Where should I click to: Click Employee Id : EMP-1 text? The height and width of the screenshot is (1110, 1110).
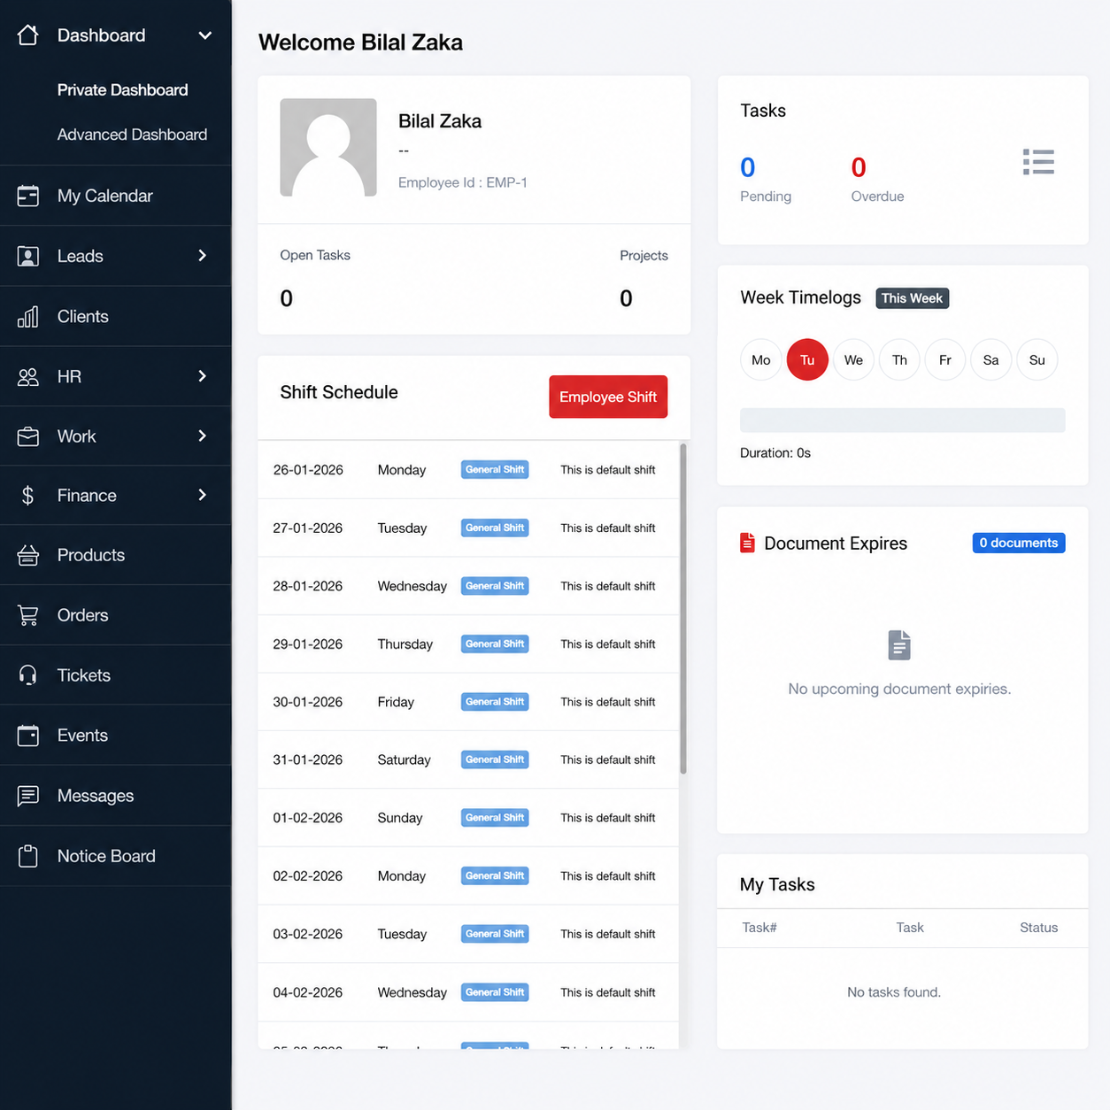[462, 183]
